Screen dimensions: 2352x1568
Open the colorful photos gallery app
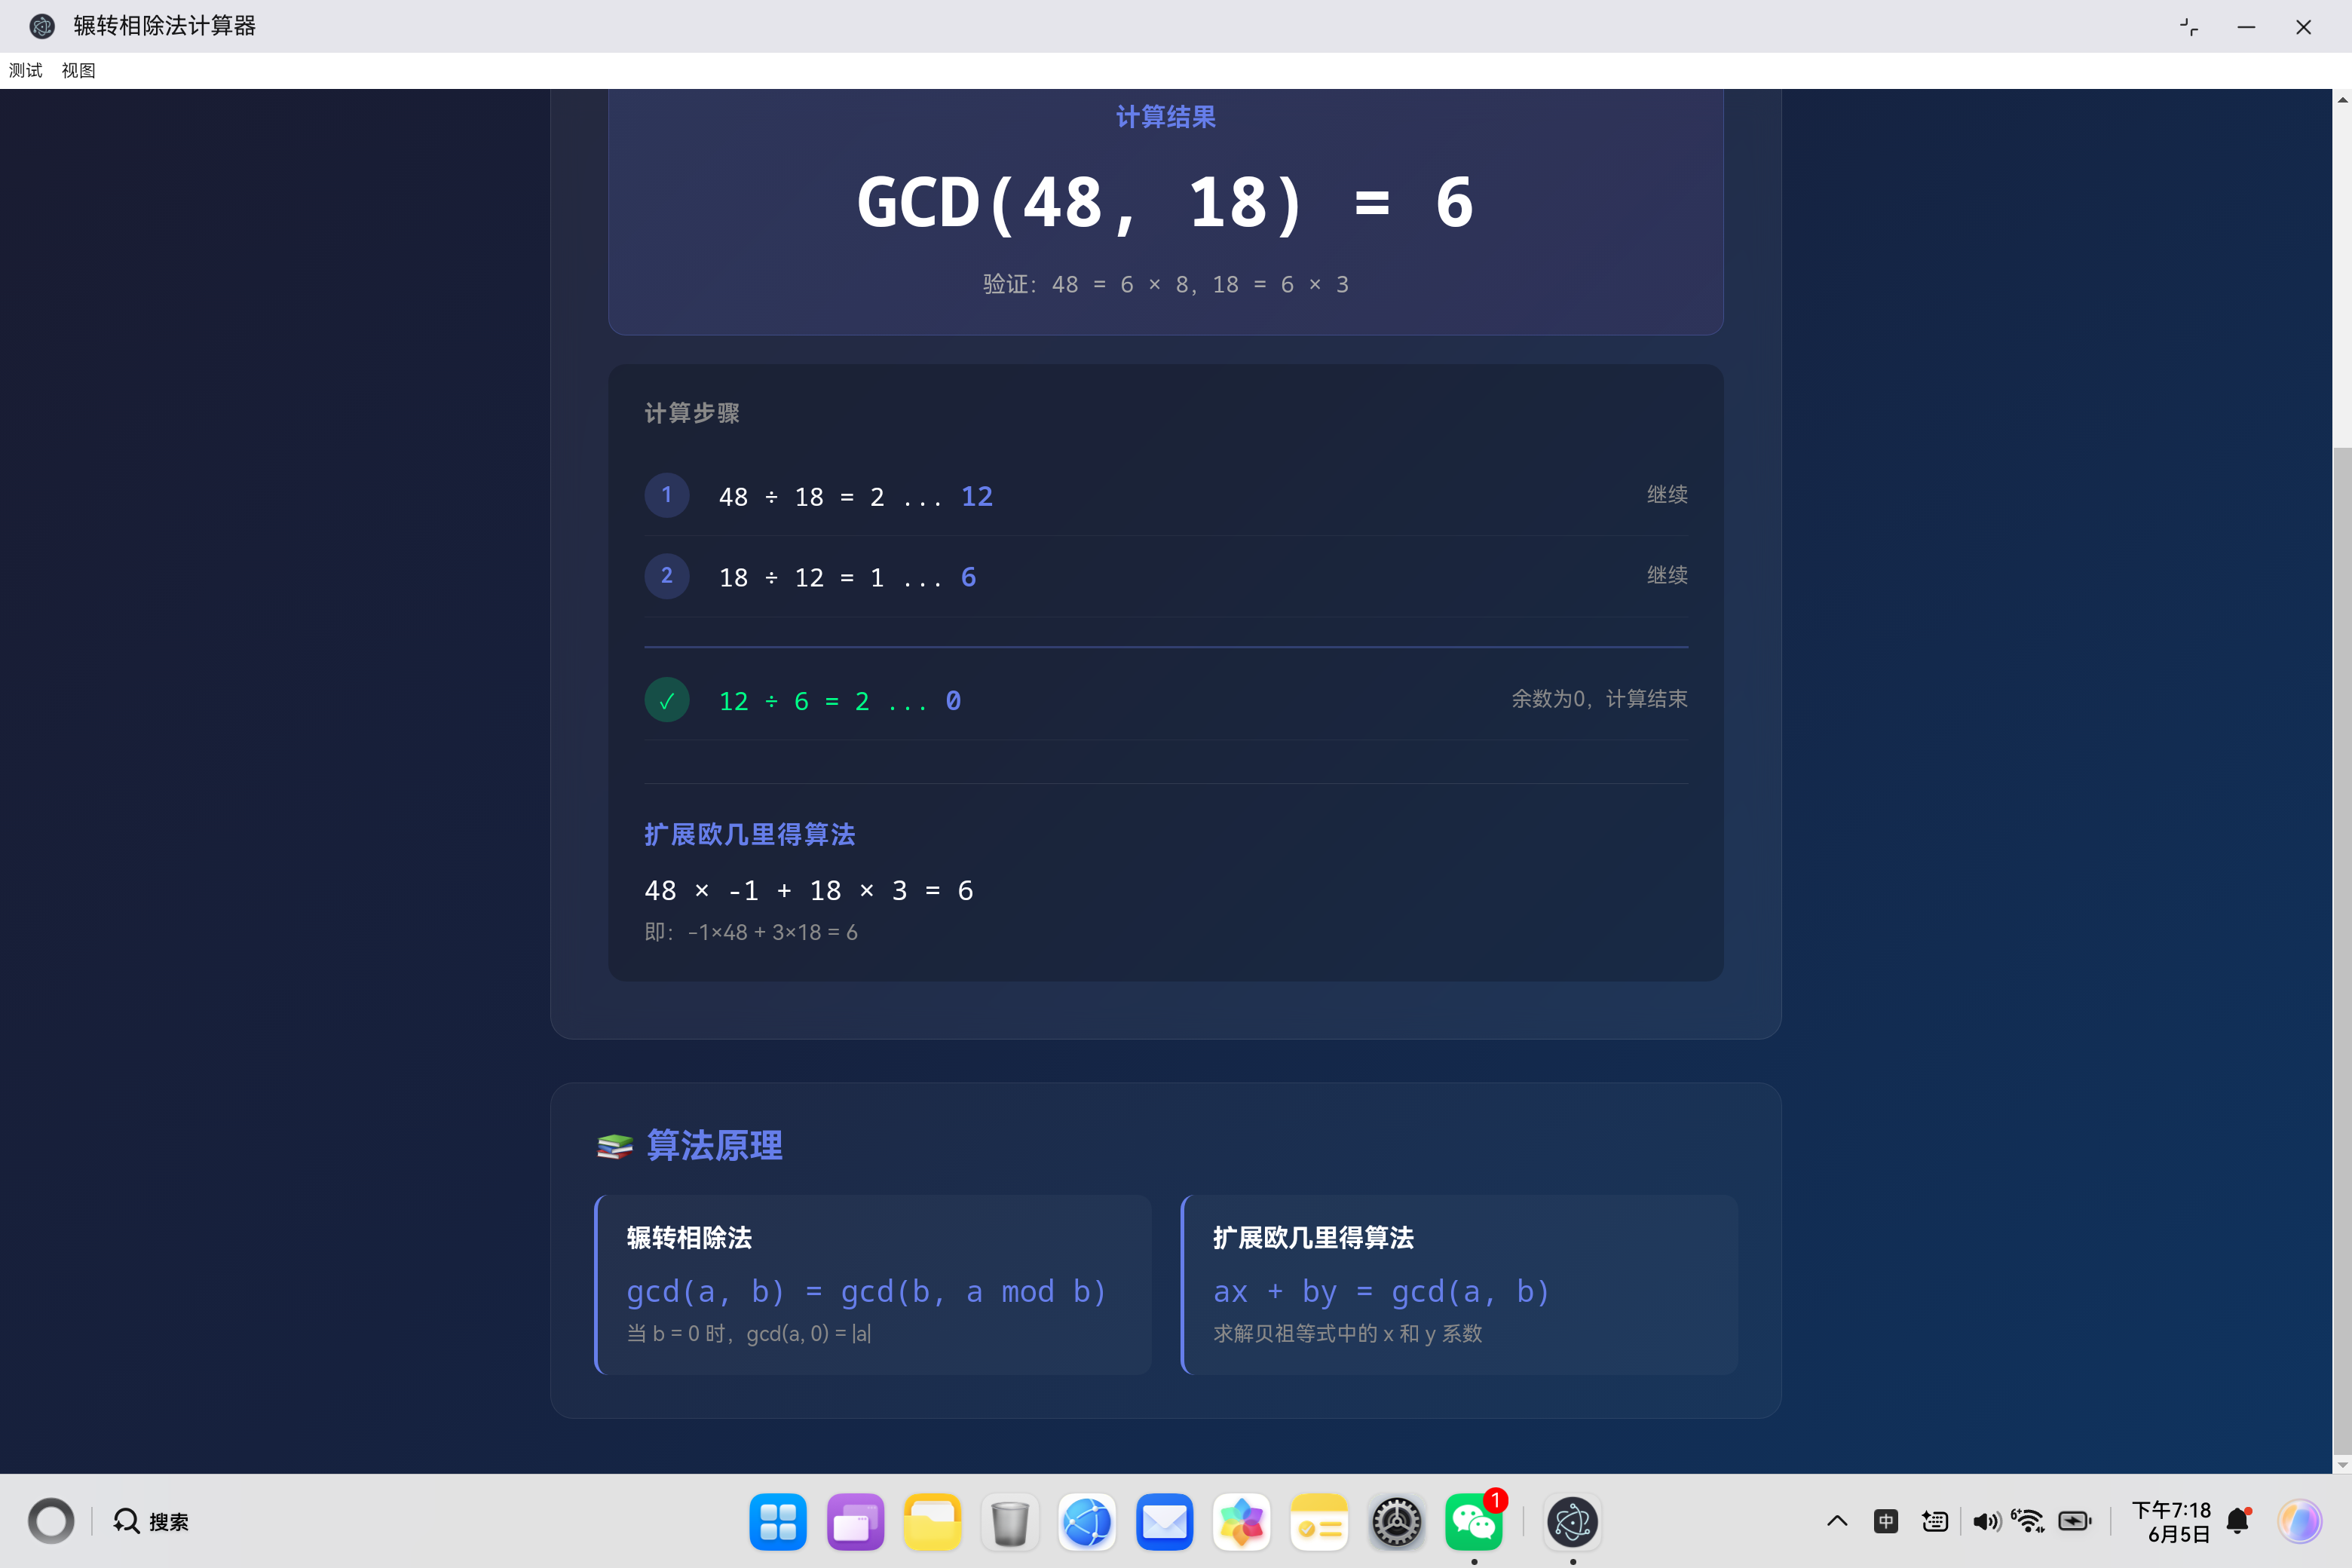[x=1241, y=1522]
